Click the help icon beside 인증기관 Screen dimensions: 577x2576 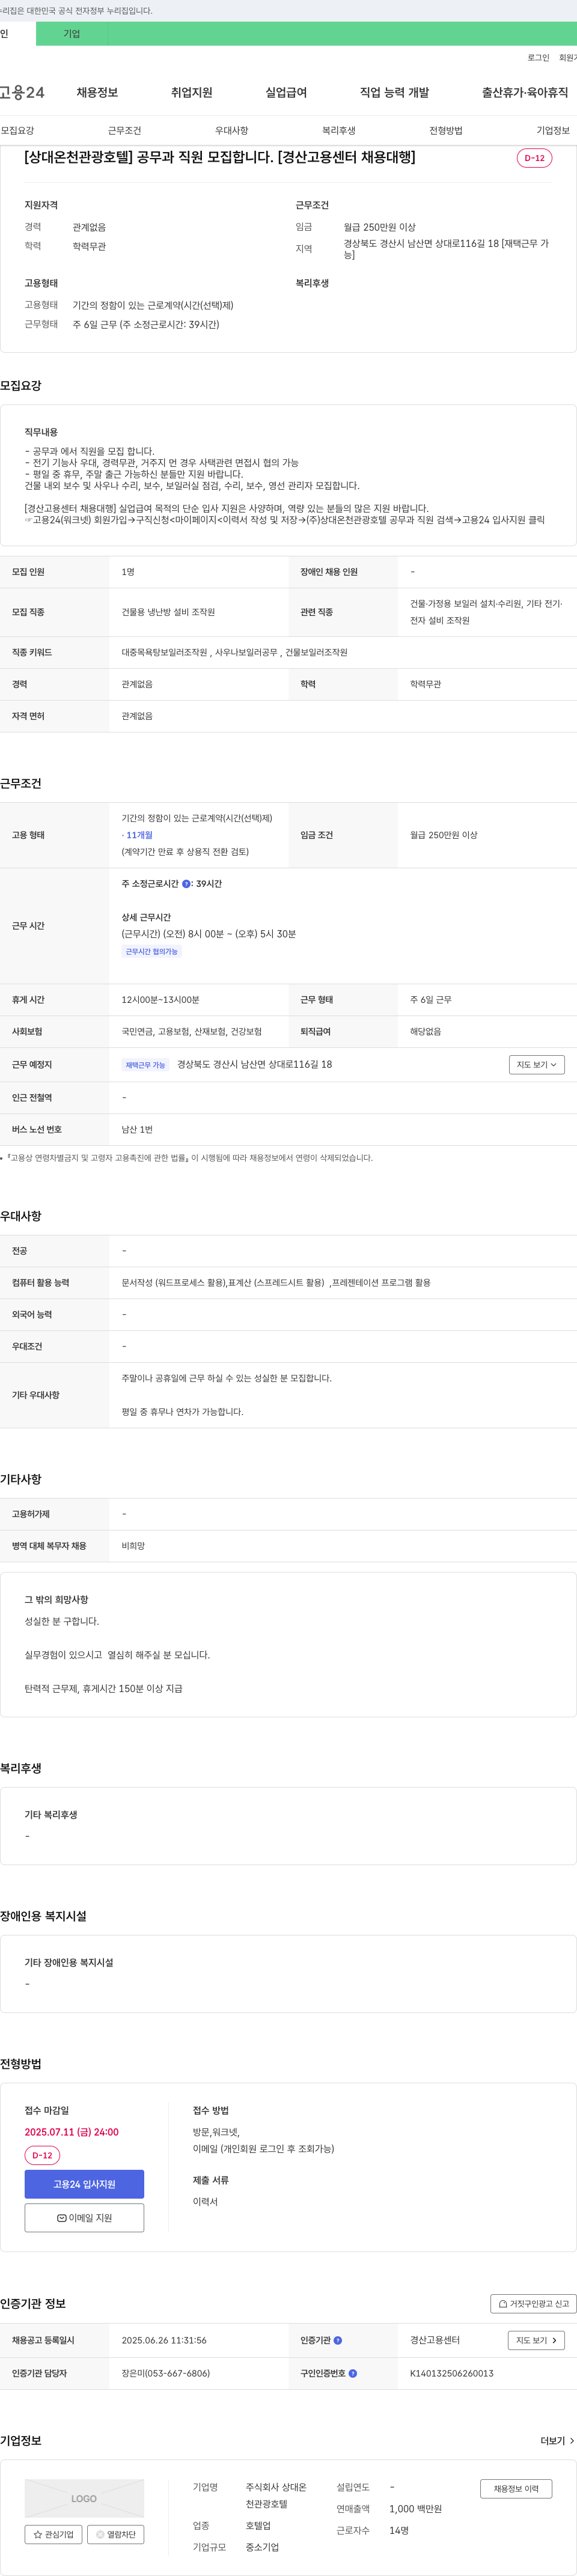(x=338, y=2340)
